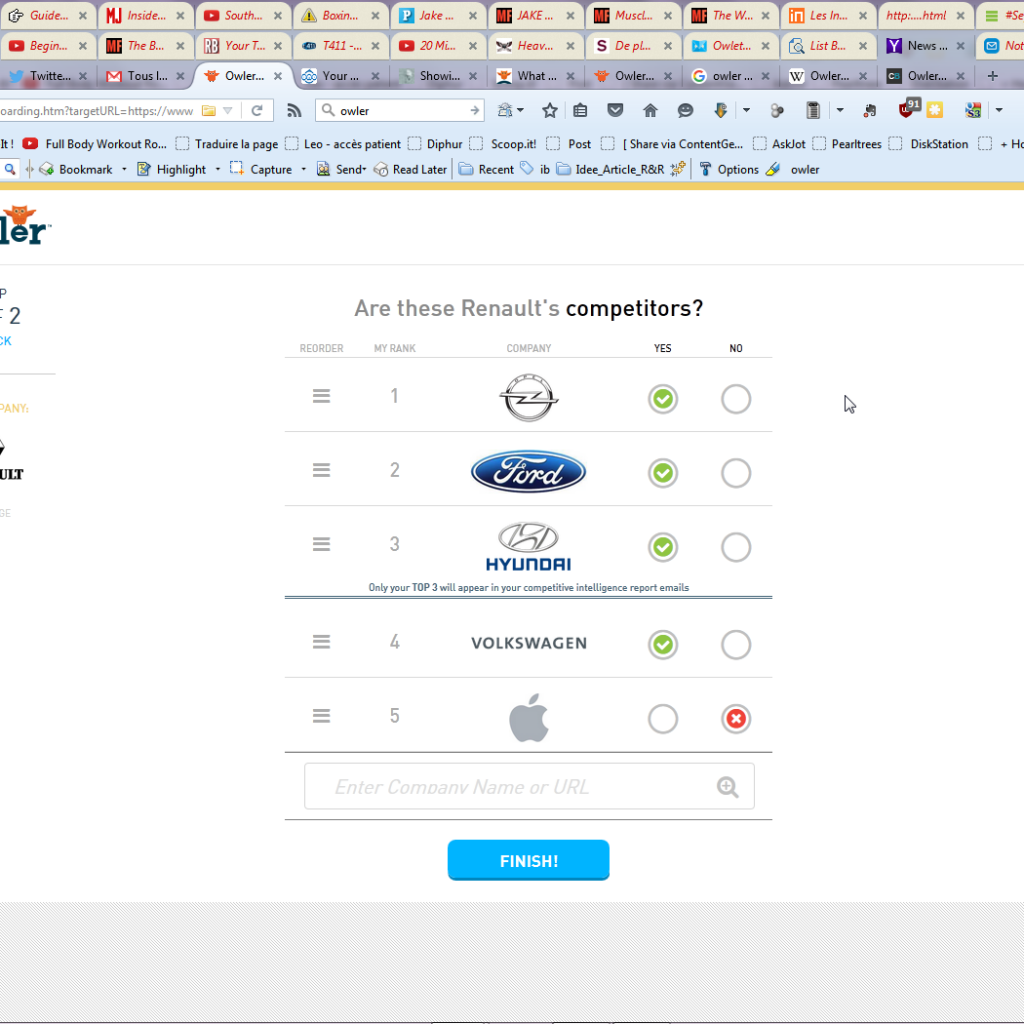Viewport: 1024px width, 1024px height.
Task: Click the Opel logo
Action: pyautogui.click(x=528, y=398)
